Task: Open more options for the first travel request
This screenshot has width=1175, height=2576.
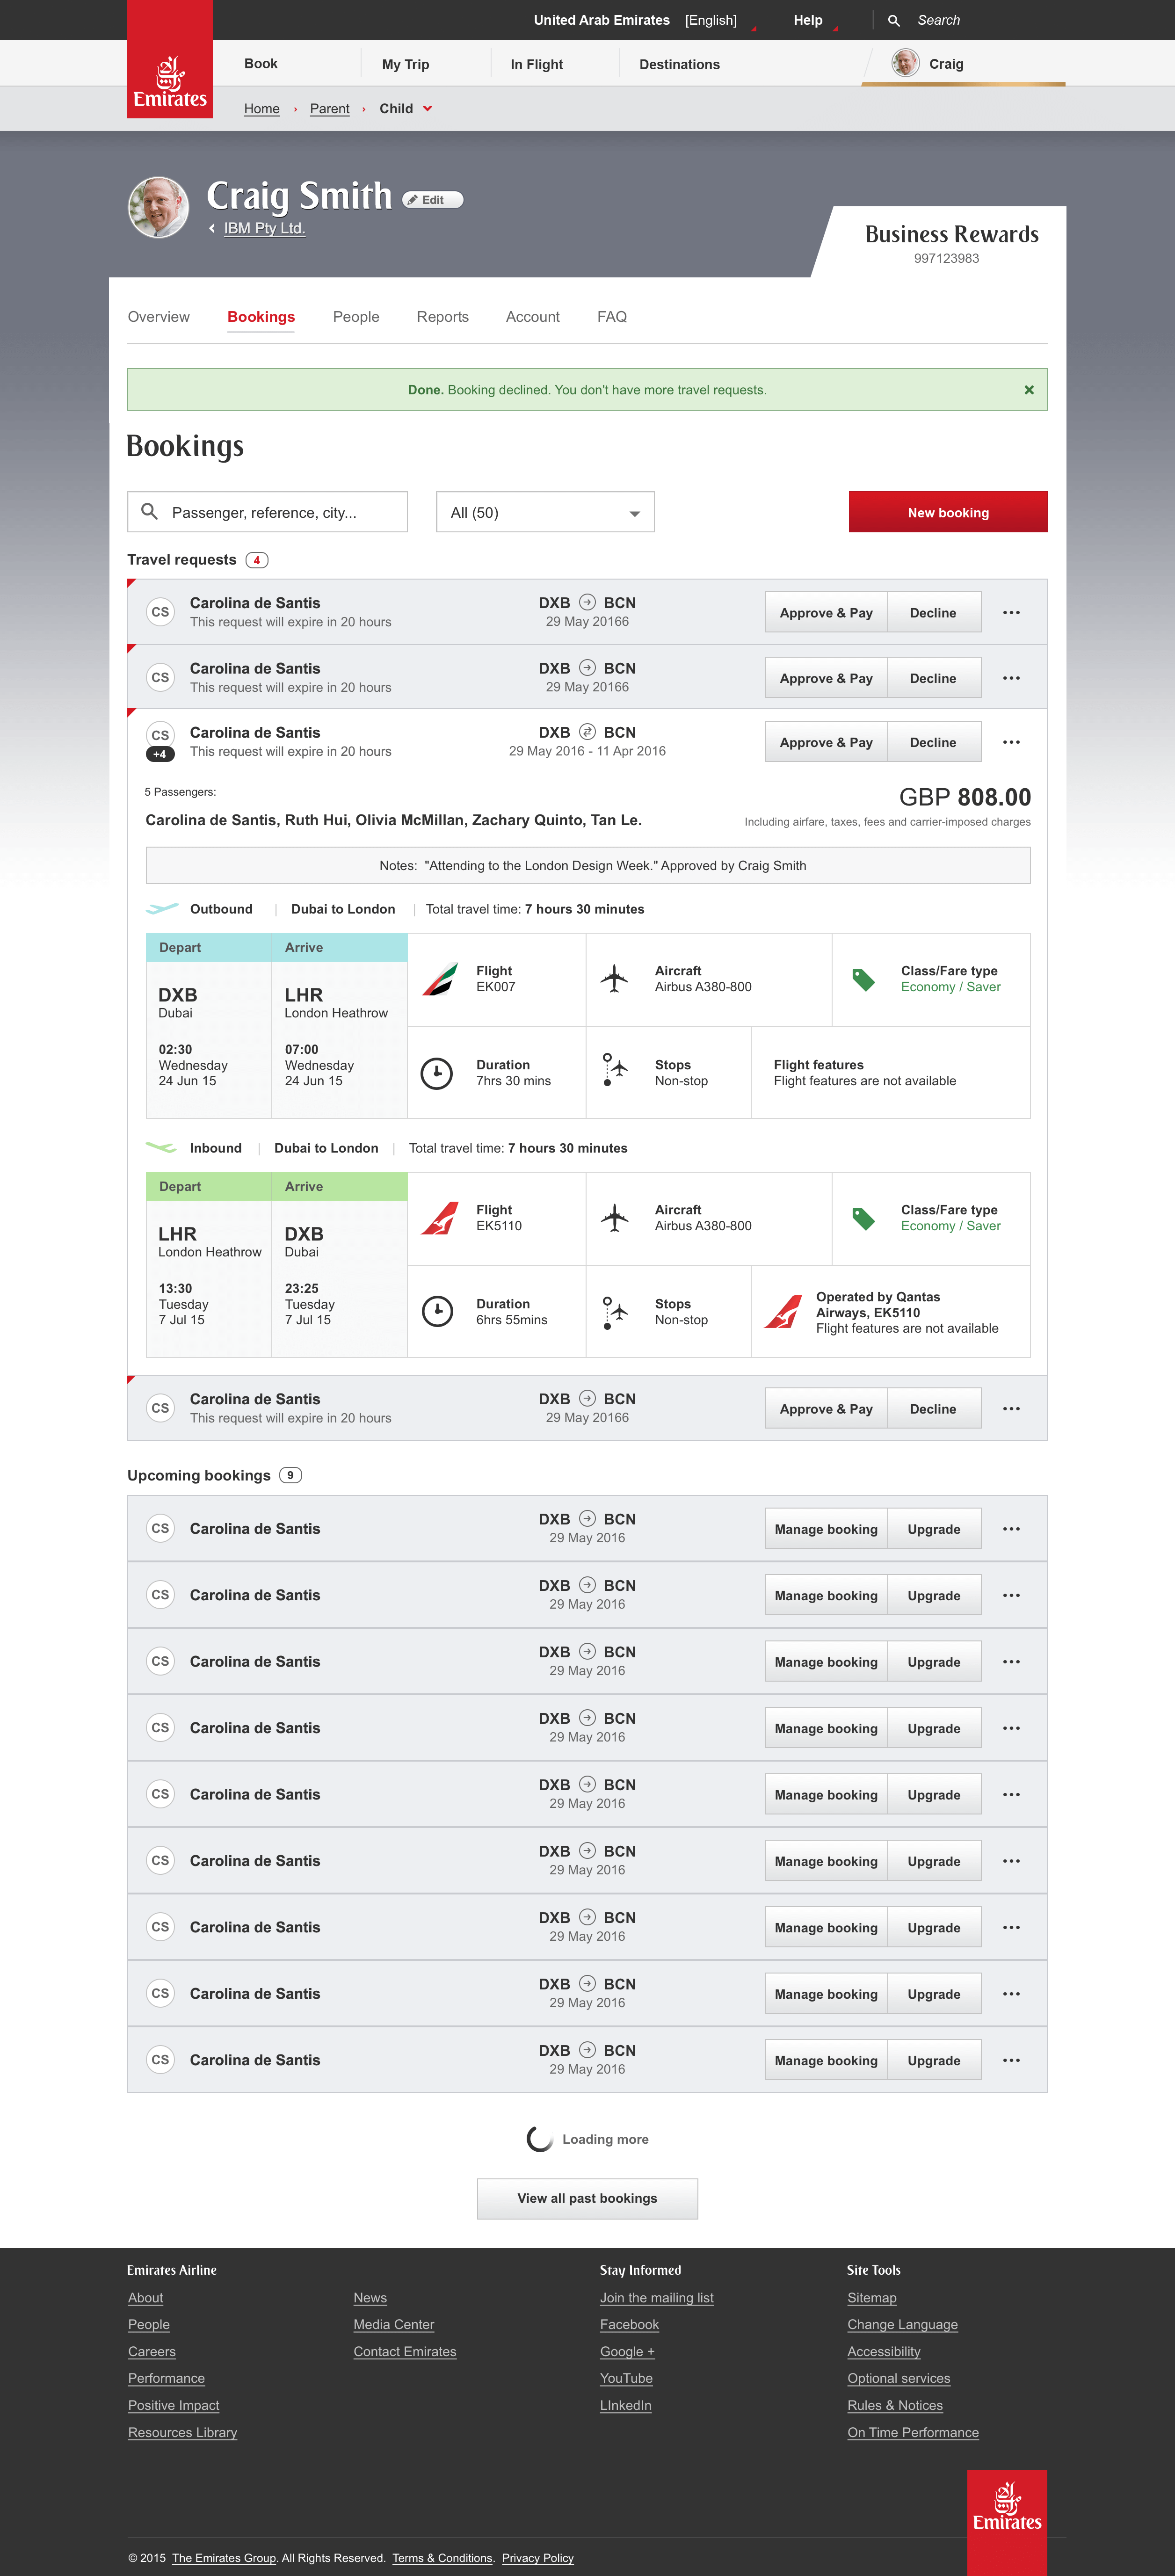Action: click(1011, 613)
